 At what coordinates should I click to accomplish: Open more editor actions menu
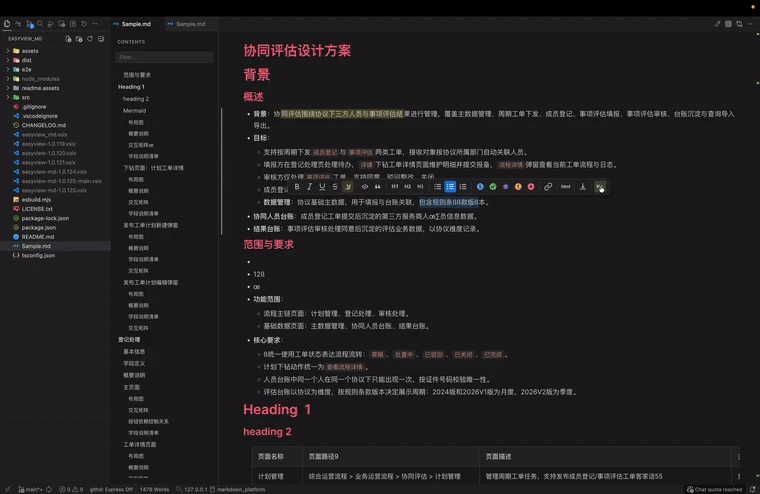pyautogui.click(x=750, y=24)
